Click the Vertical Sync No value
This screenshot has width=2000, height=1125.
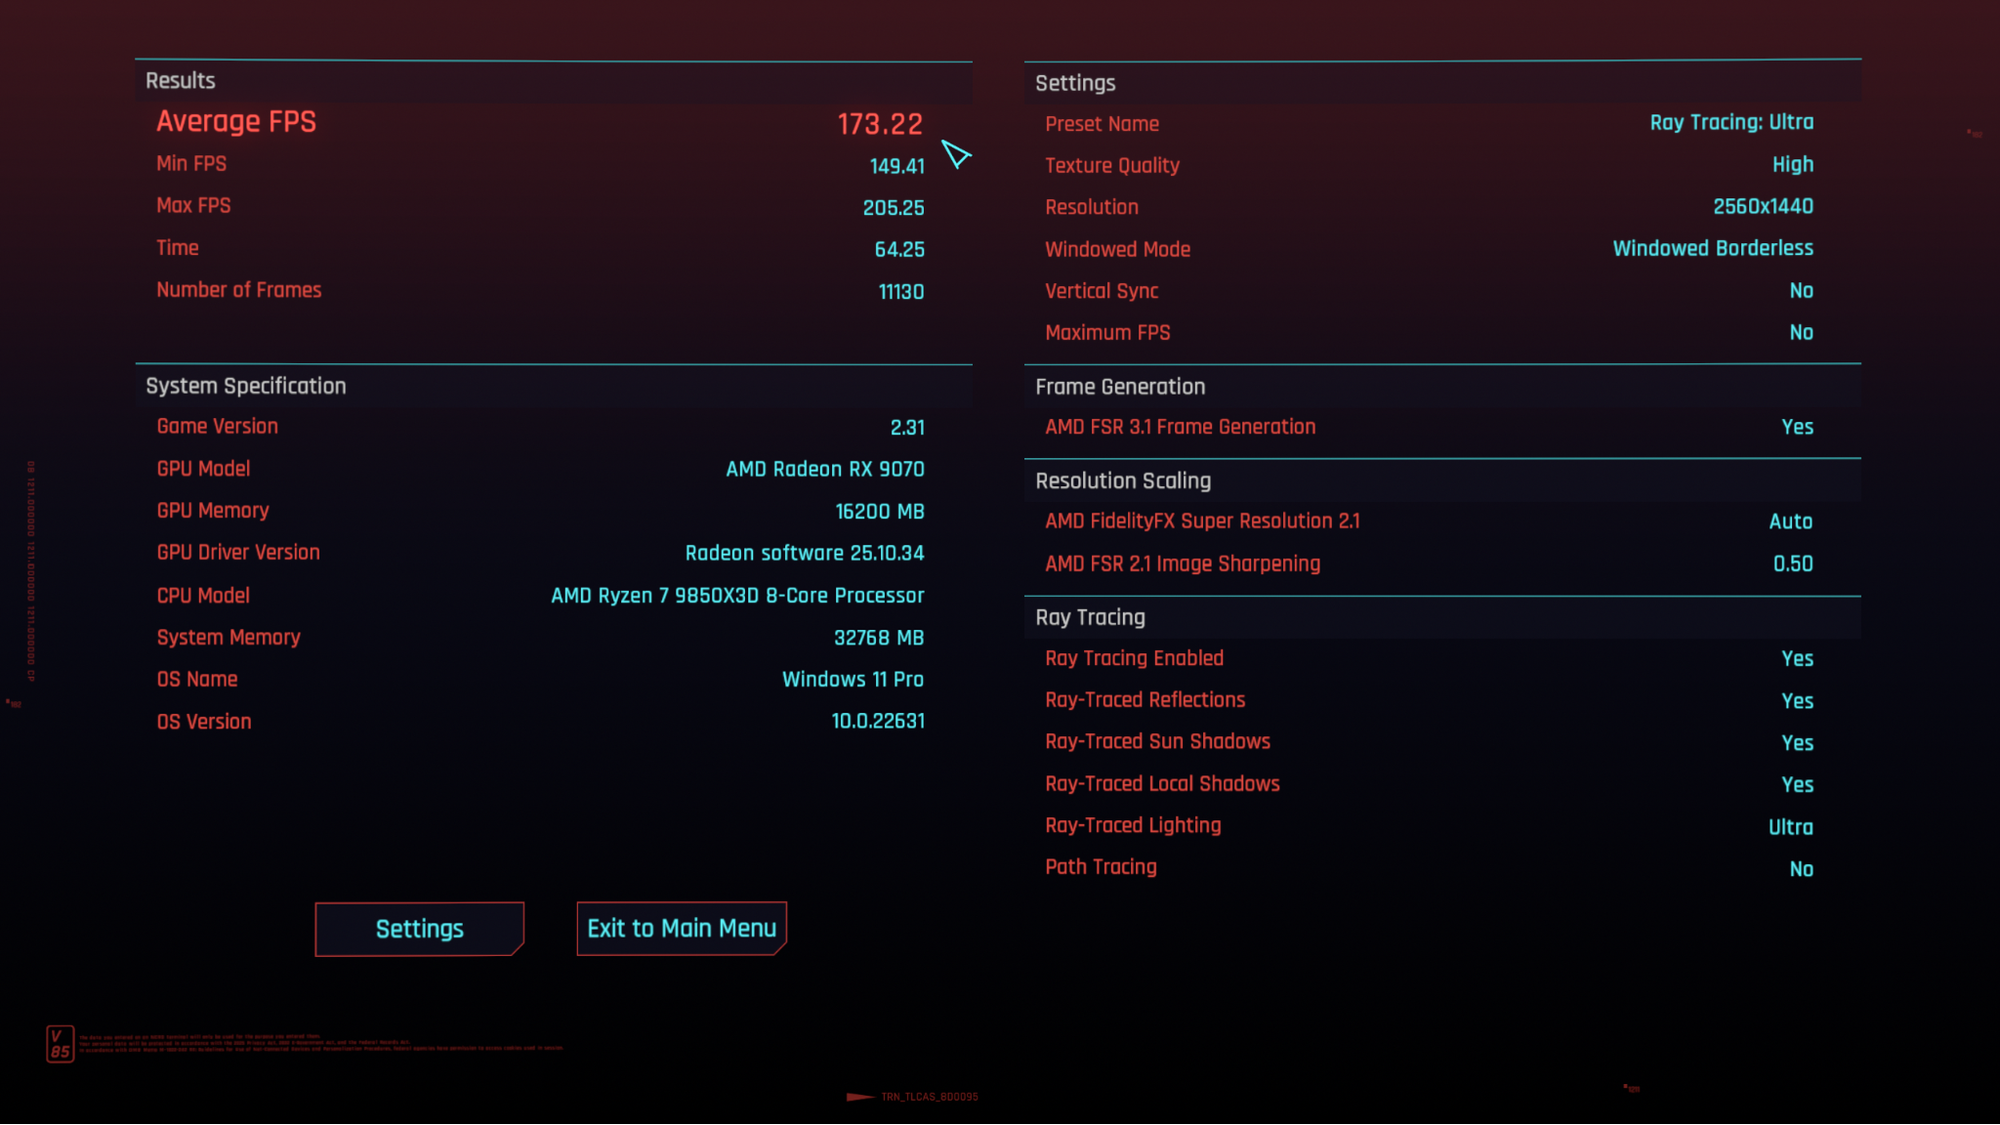1800,291
